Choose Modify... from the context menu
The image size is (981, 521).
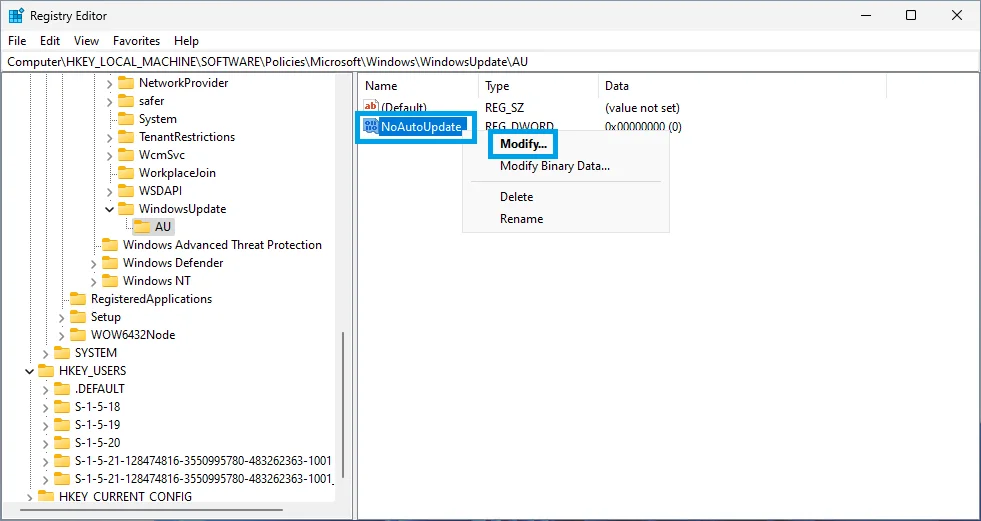point(523,144)
